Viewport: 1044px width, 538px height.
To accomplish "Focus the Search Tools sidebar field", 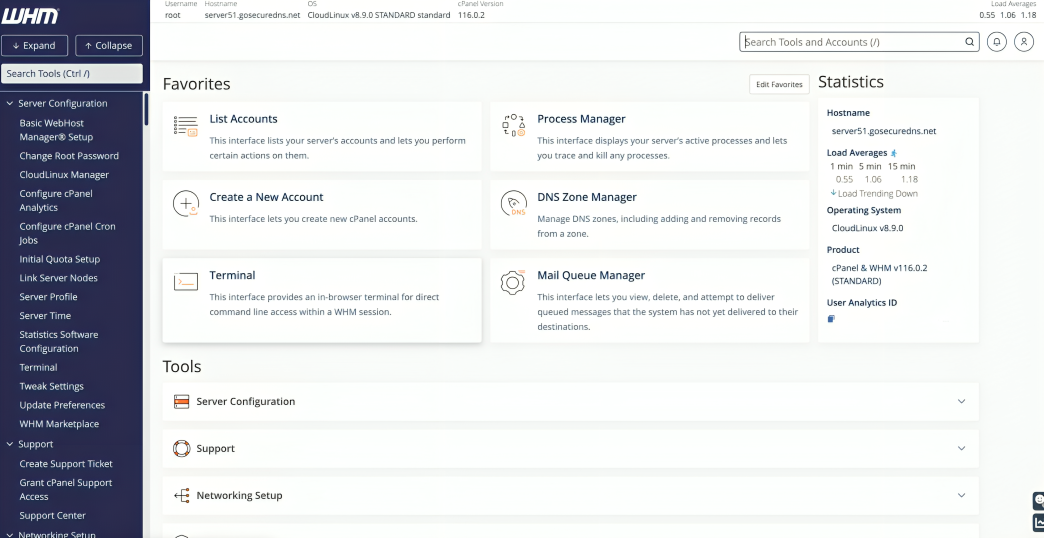I will coord(71,73).
